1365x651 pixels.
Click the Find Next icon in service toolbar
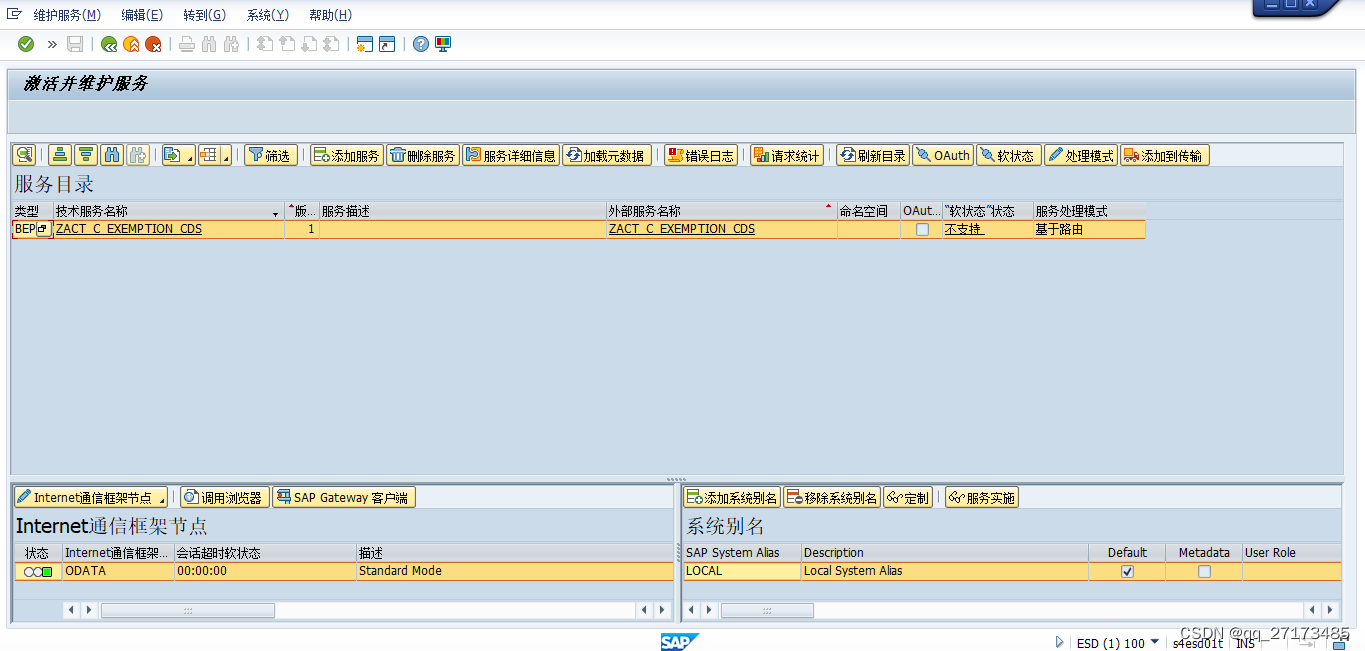[138, 155]
